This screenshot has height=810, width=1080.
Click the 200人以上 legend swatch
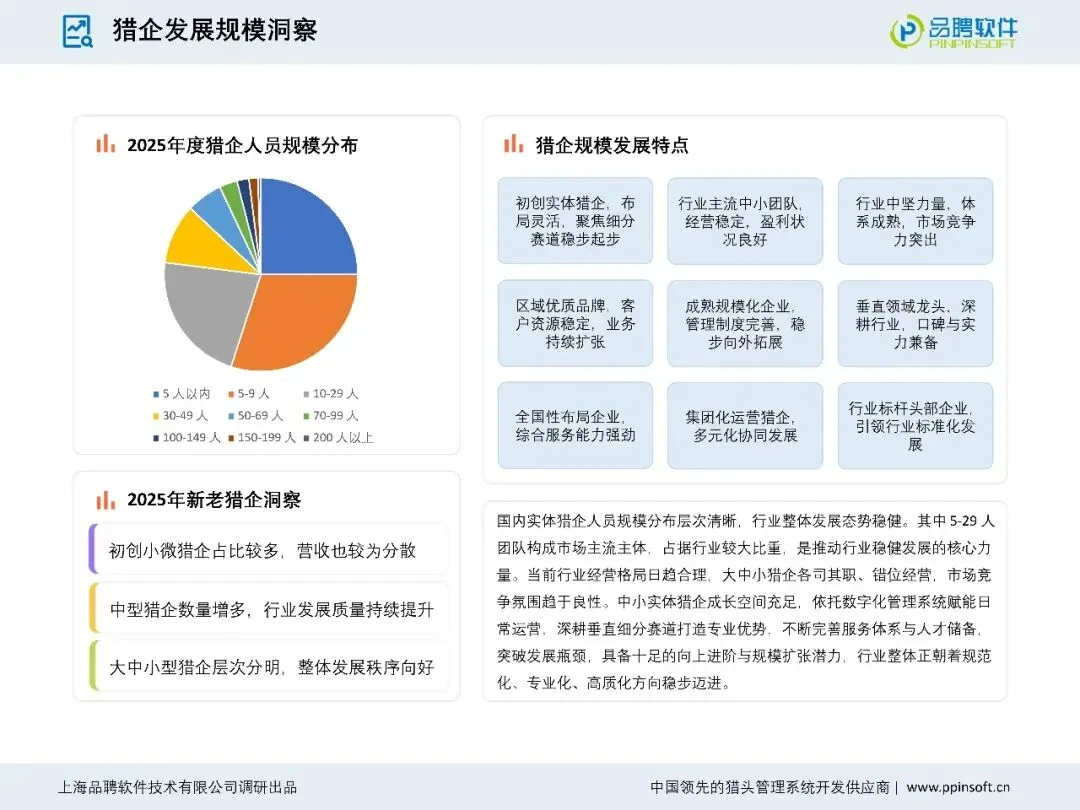coord(307,438)
